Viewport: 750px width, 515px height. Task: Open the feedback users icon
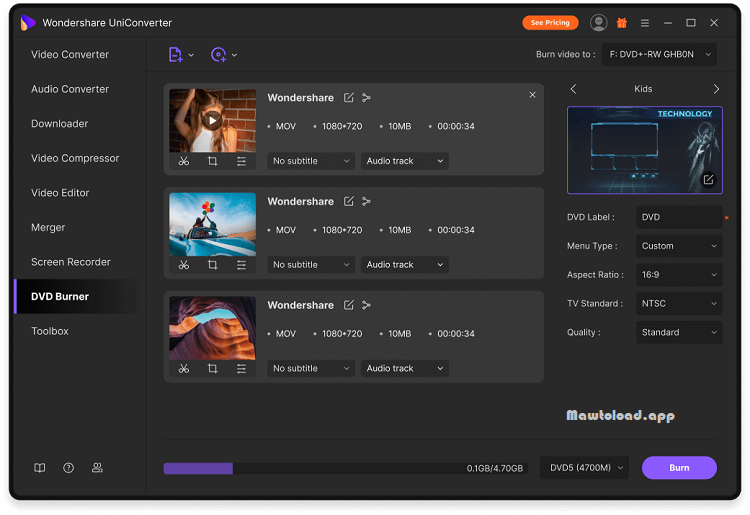(x=97, y=468)
